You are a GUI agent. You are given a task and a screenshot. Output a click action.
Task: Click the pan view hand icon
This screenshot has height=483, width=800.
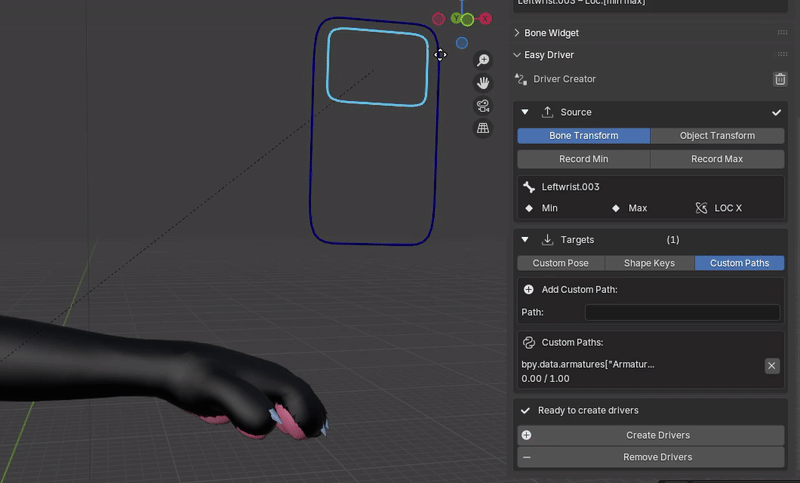click(483, 83)
